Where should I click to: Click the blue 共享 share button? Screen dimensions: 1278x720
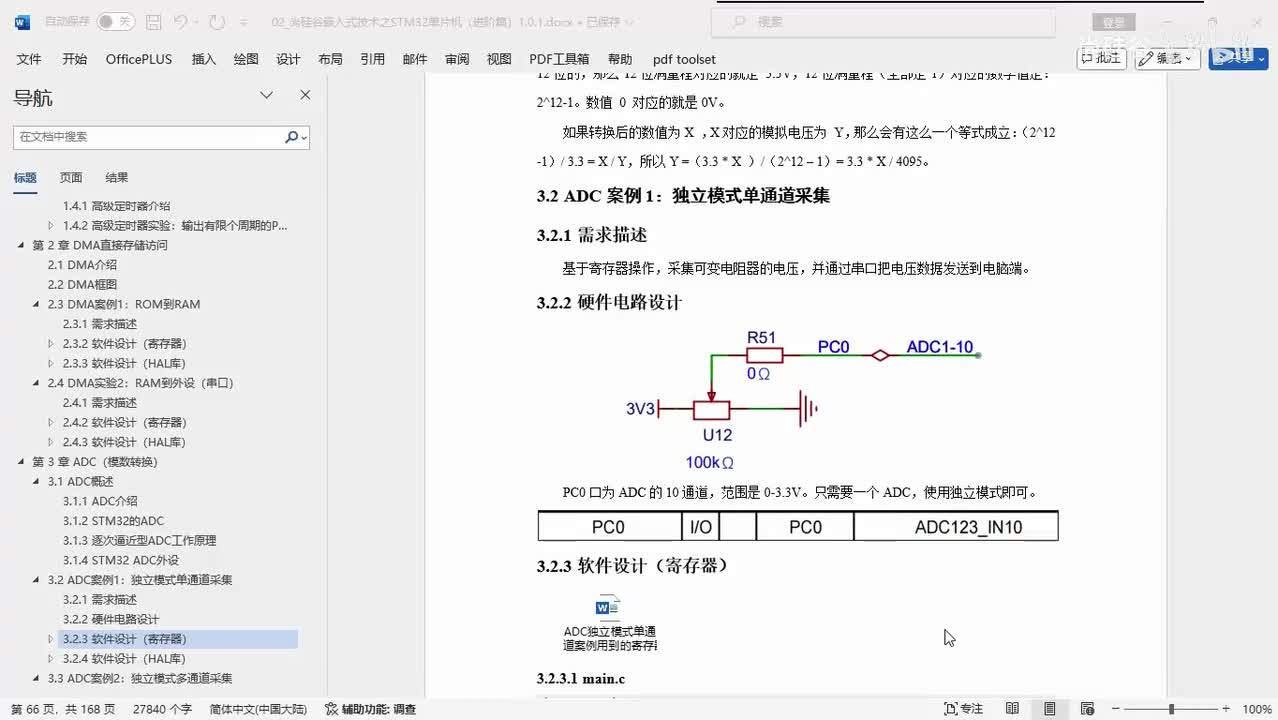pyautogui.click(x=1238, y=58)
